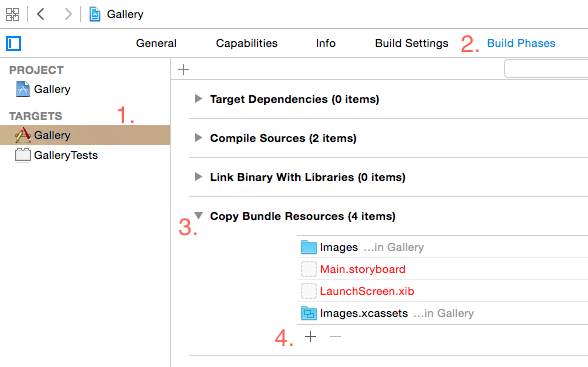Select the Gallery project blueprint icon
Viewport: 588px width, 367px height.
tap(22, 89)
